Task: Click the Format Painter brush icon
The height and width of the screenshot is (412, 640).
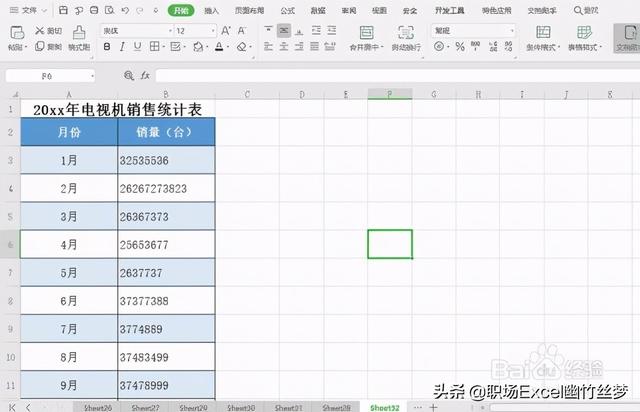Action: [79, 32]
